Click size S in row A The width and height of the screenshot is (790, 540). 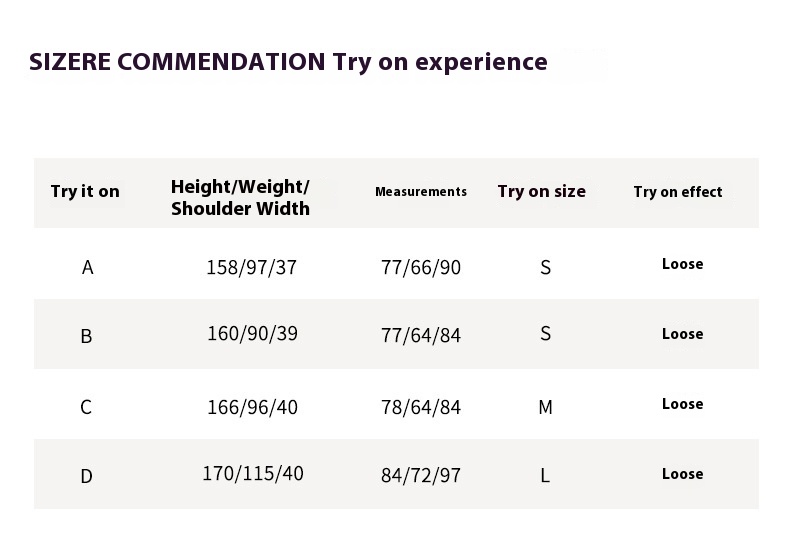click(x=545, y=267)
